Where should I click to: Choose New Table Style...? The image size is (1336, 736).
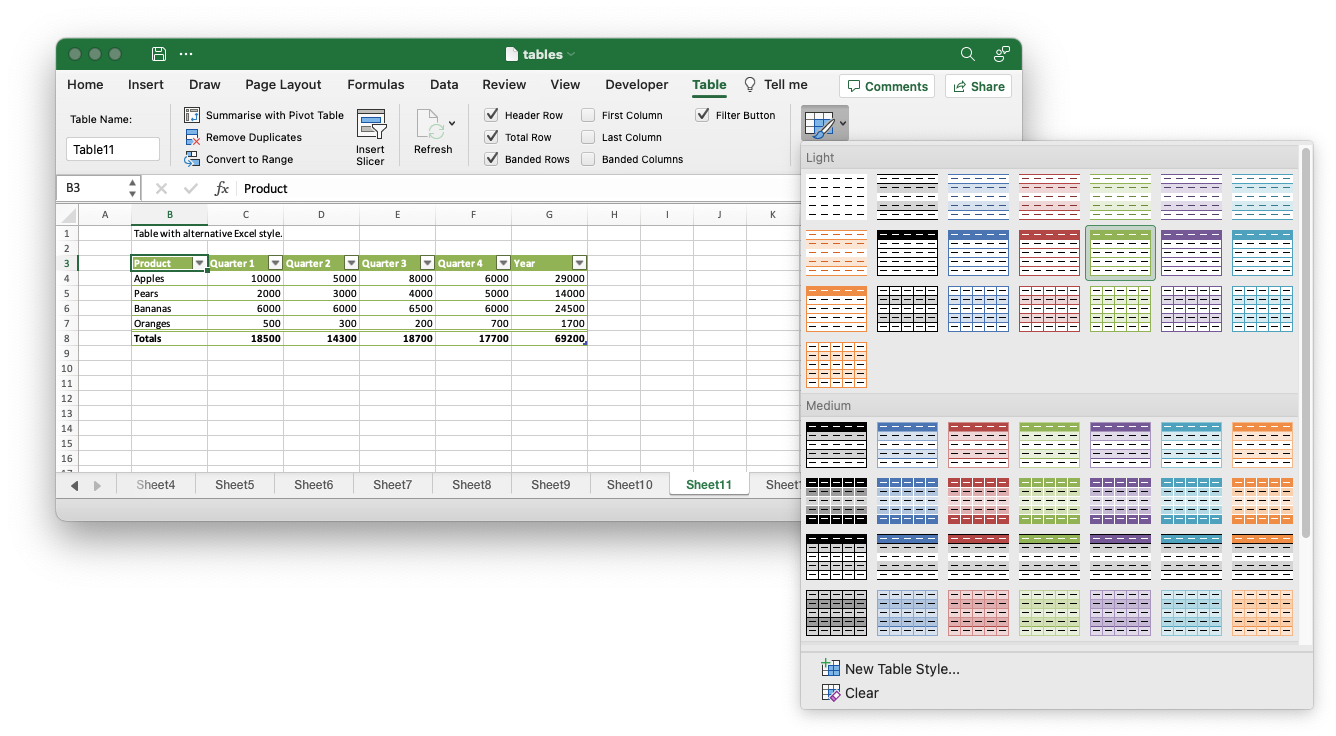click(x=890, y=669)
